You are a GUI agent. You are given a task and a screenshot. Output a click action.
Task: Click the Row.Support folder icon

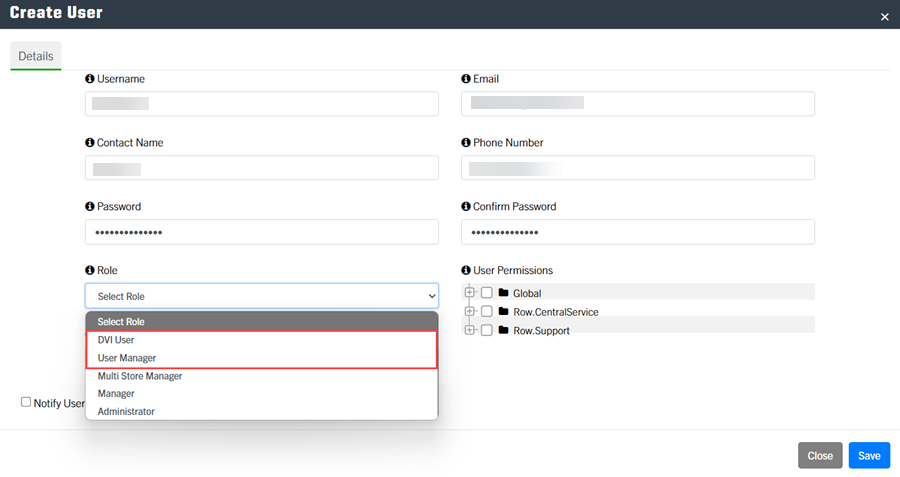click(x=503, y=330)
